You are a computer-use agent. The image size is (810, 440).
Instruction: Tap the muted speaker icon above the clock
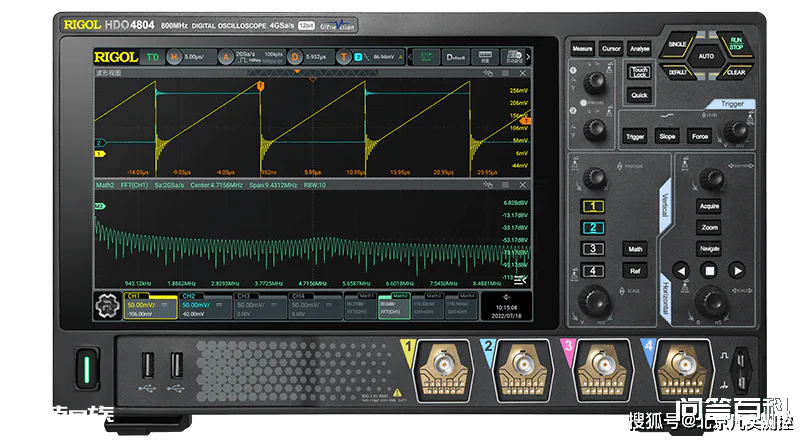[x=507, y=297]
